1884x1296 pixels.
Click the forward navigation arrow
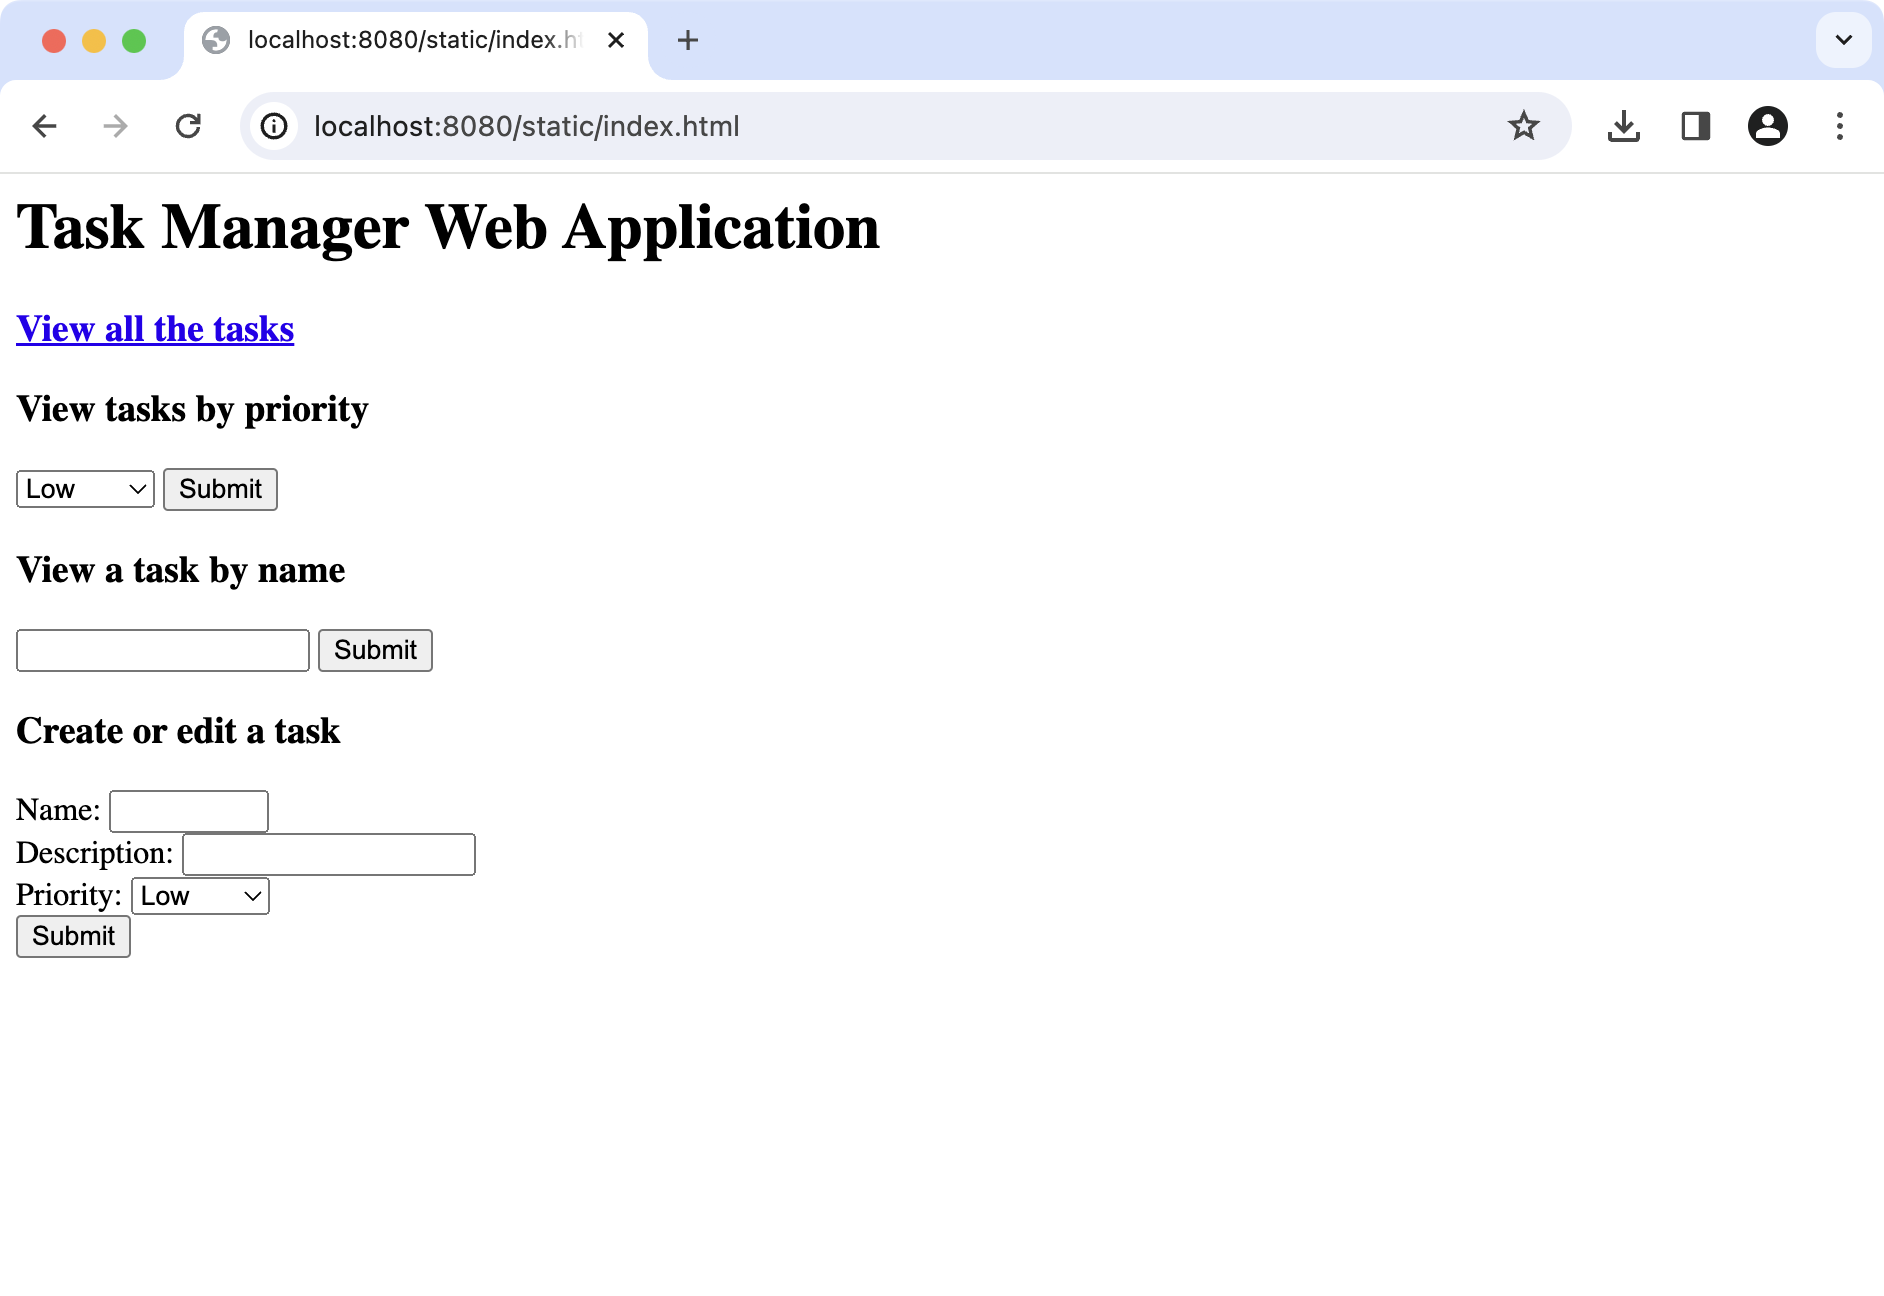[116, 126]
